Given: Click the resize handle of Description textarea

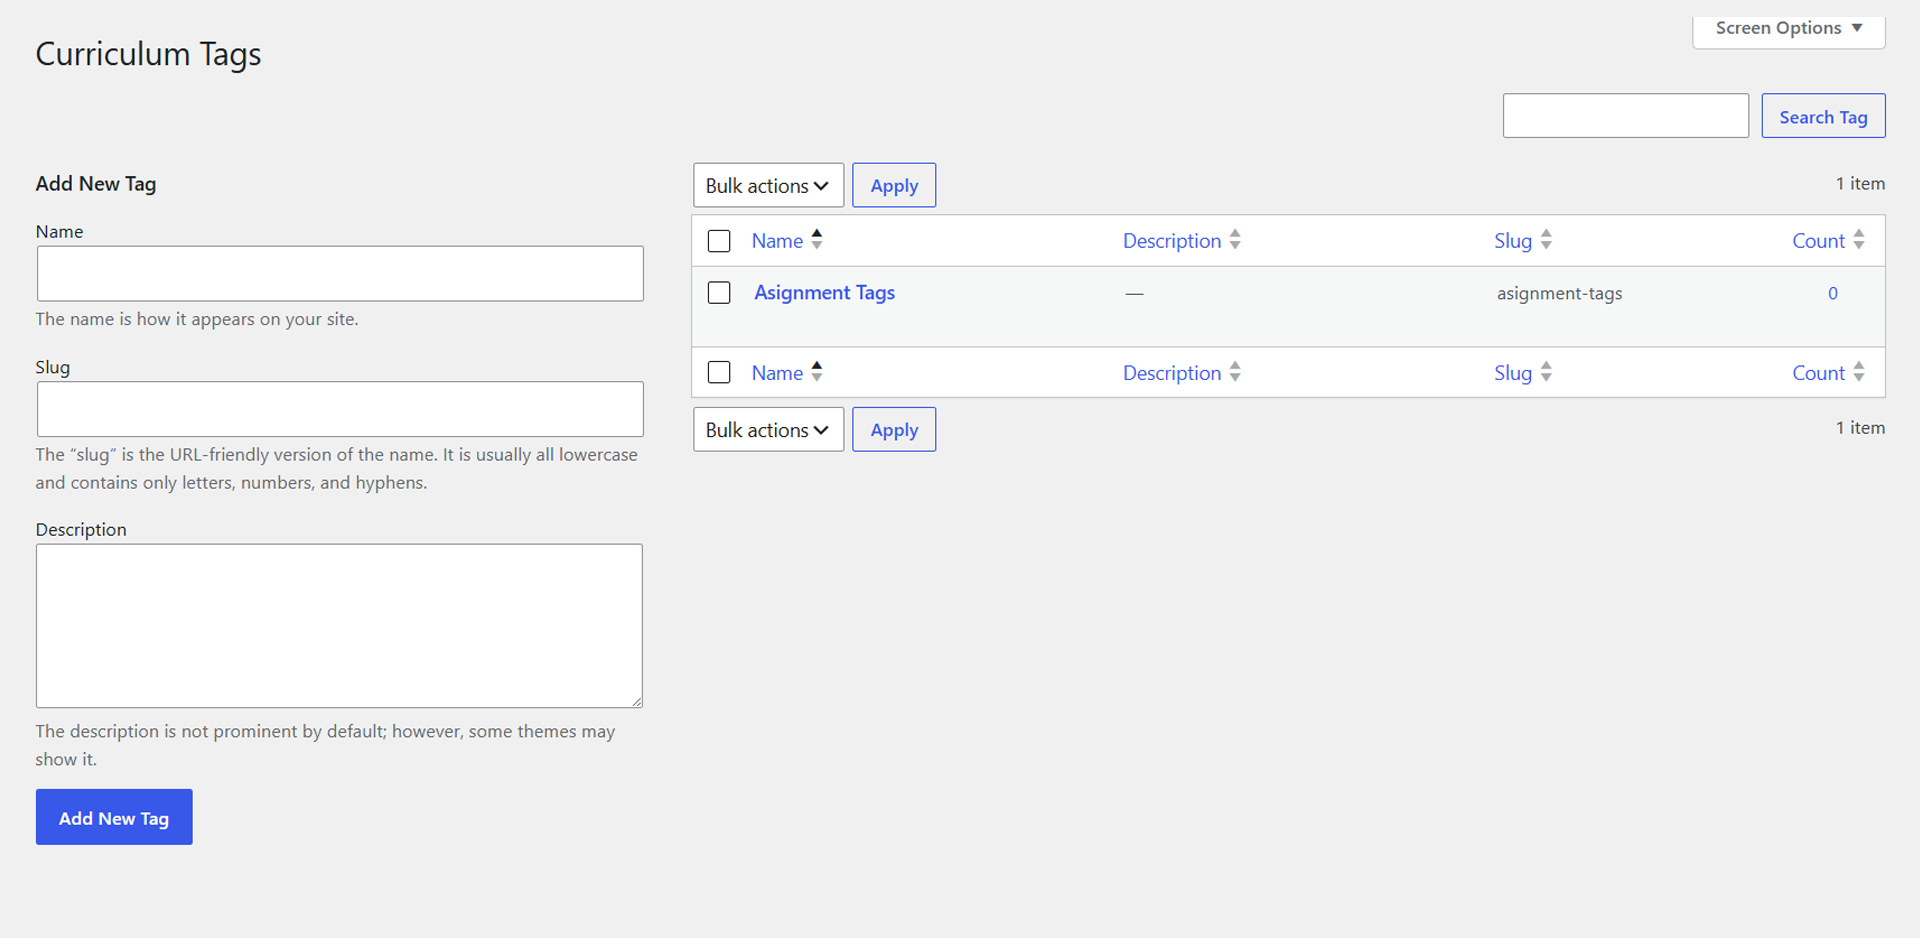Looking at the screenshot, I should pos(636,701).
